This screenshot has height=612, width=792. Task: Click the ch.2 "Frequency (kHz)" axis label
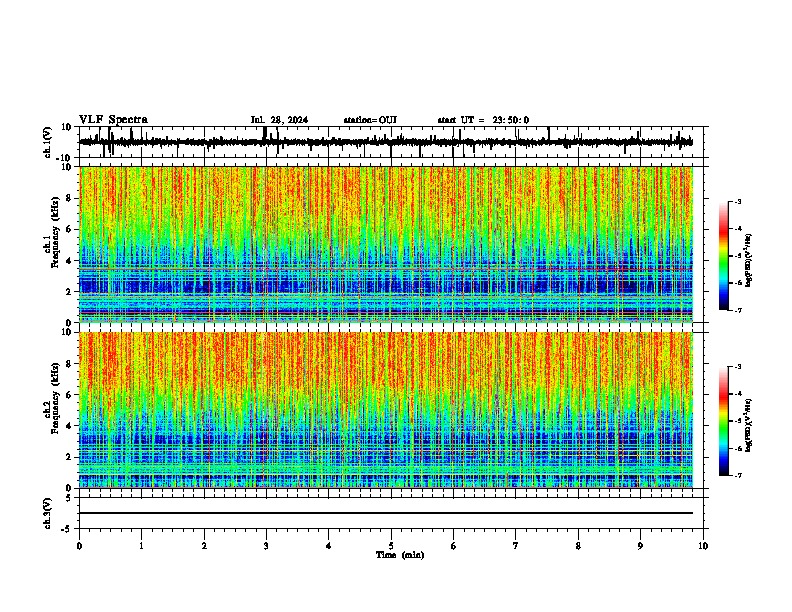tap(55, 398)
